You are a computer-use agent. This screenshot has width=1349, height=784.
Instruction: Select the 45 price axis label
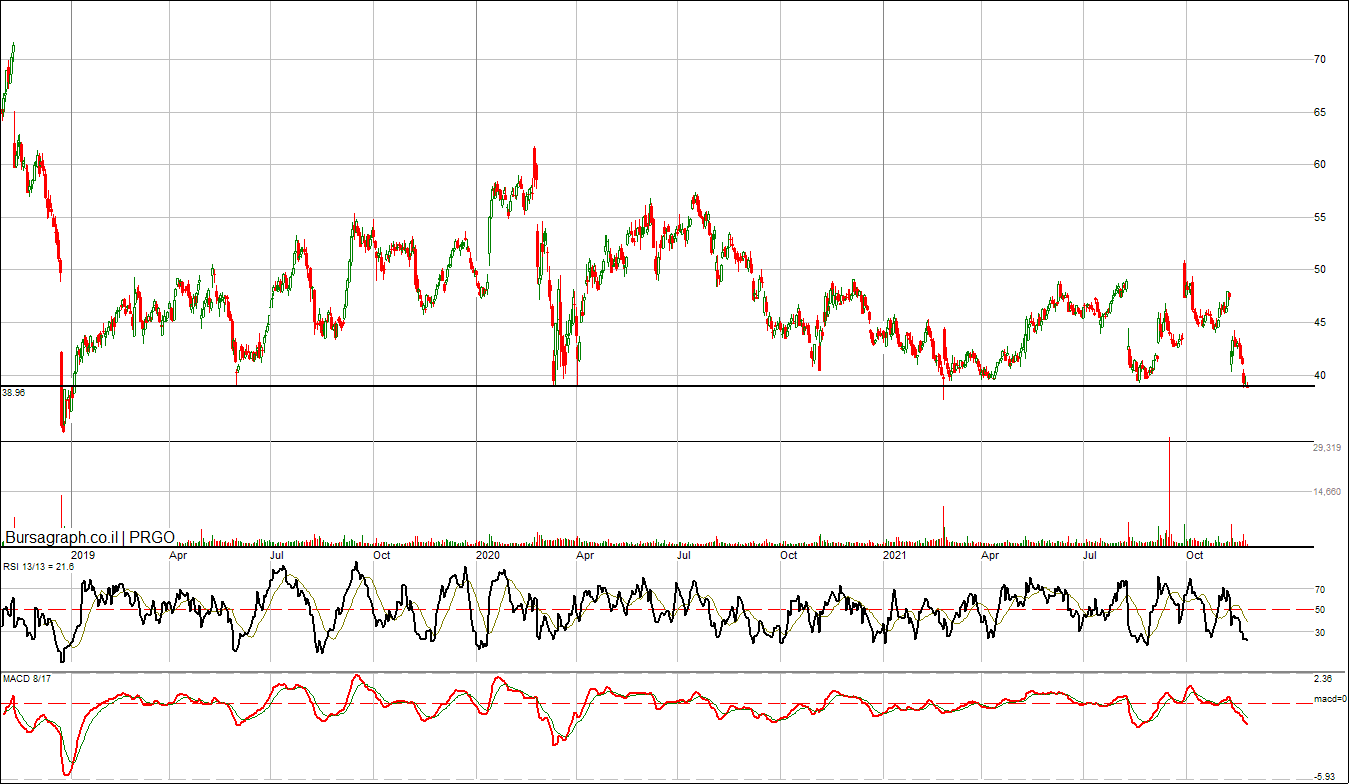click(1320, 322)
